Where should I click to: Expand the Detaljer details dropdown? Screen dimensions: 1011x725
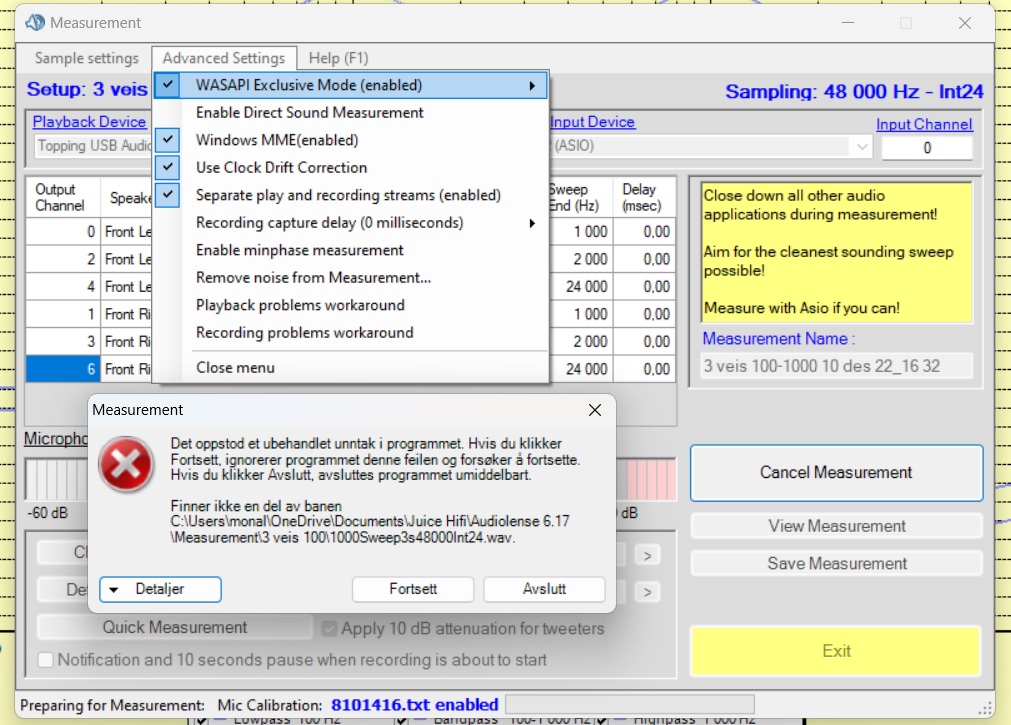pyautogui.click(x=160, y=589)
